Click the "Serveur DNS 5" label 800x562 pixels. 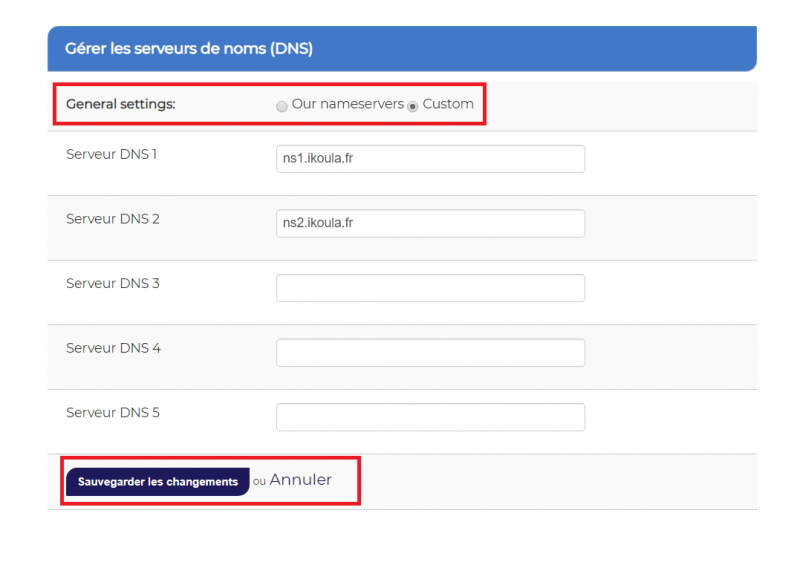[113, 412]
